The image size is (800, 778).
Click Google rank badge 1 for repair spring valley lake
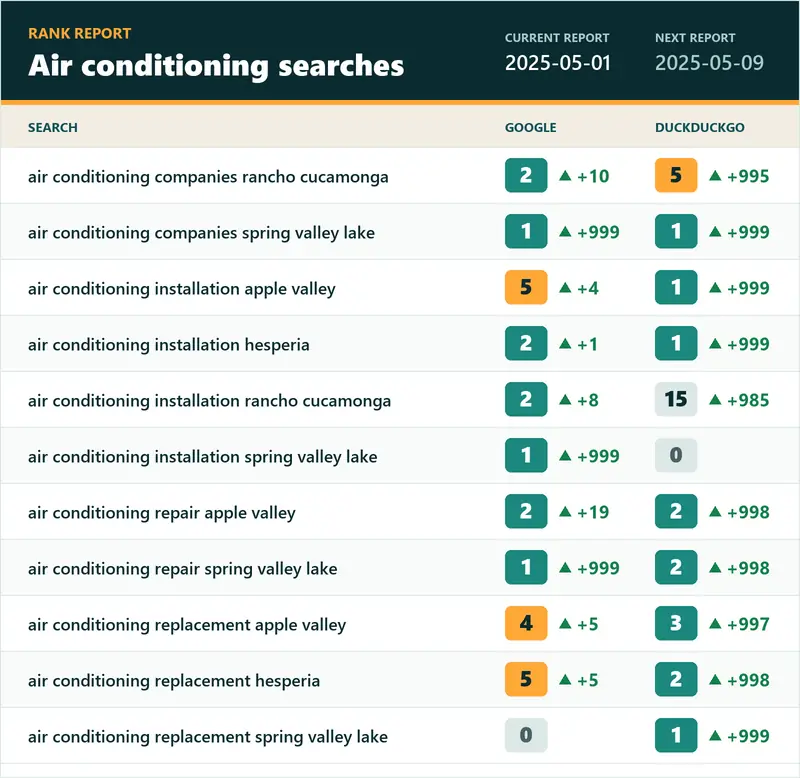click(x=526, y=567)
